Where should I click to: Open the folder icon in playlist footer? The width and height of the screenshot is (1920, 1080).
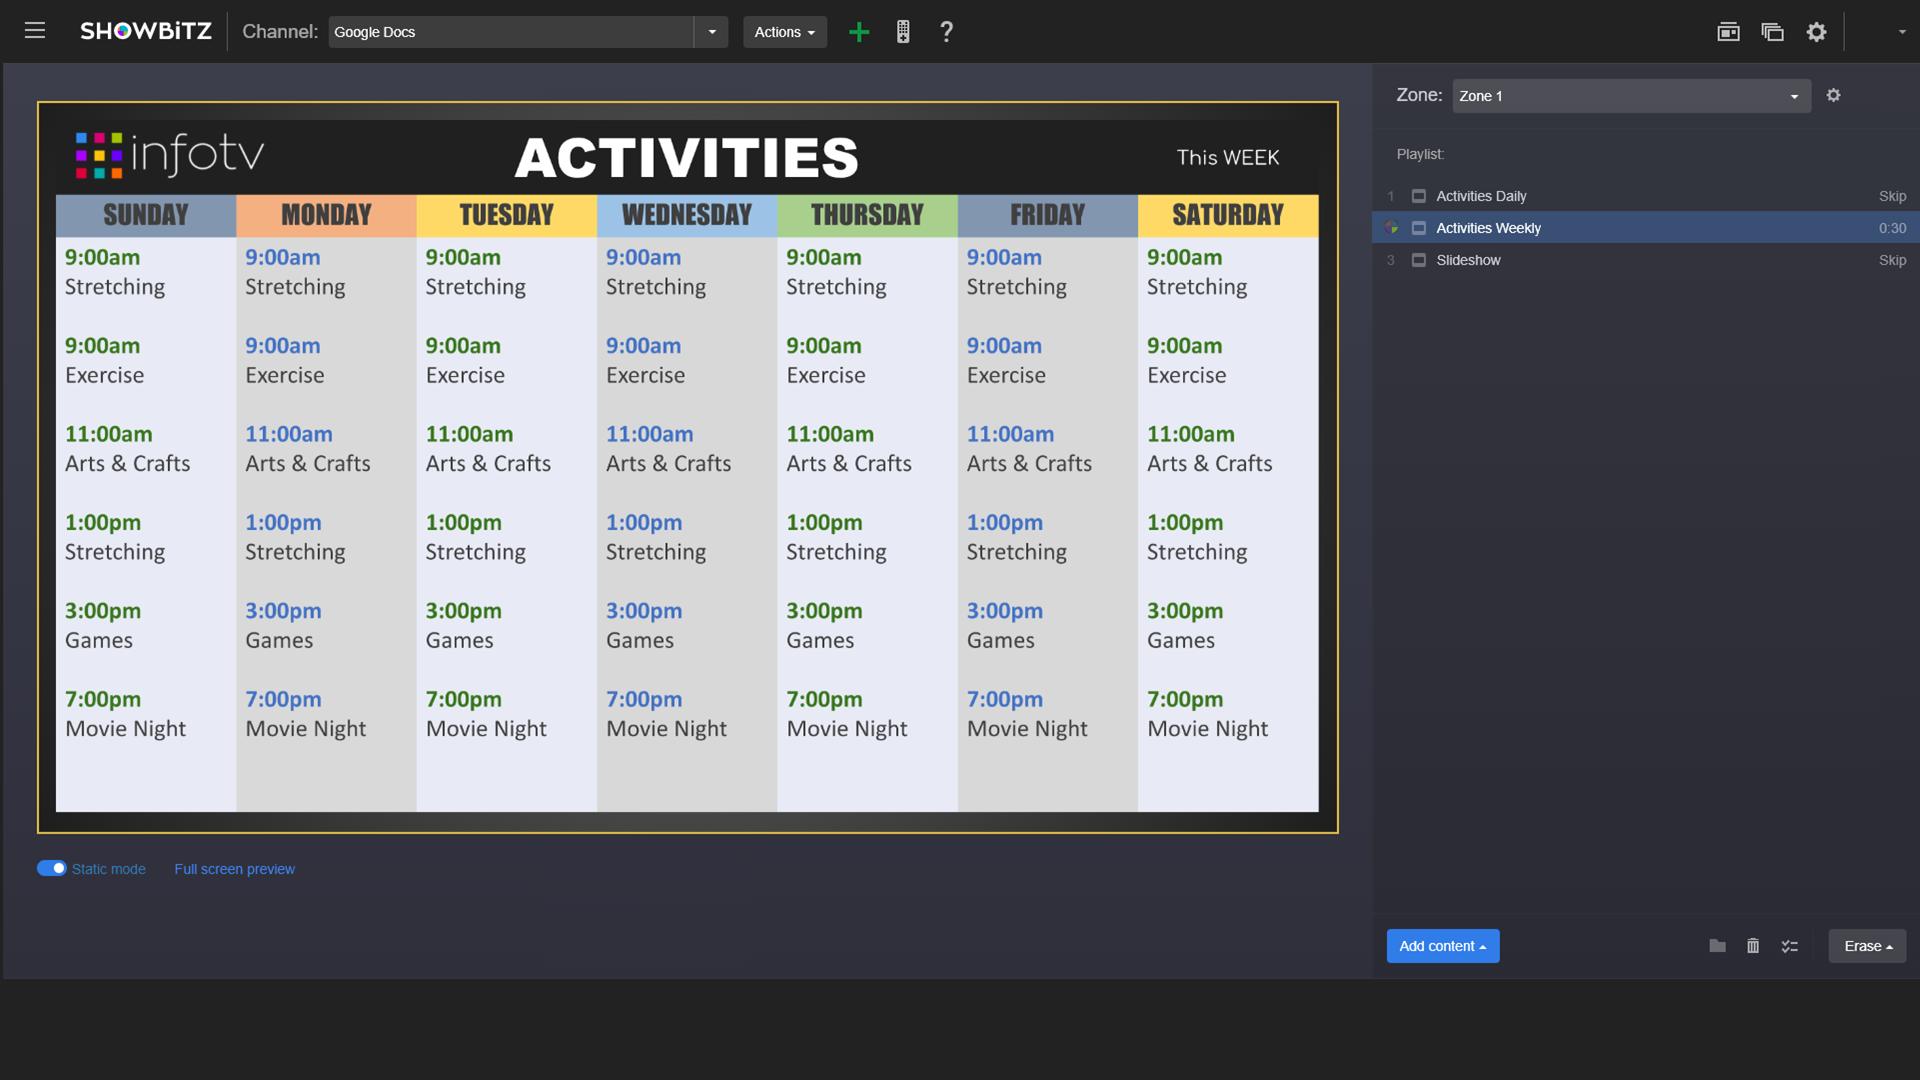tap(1717, 946)
